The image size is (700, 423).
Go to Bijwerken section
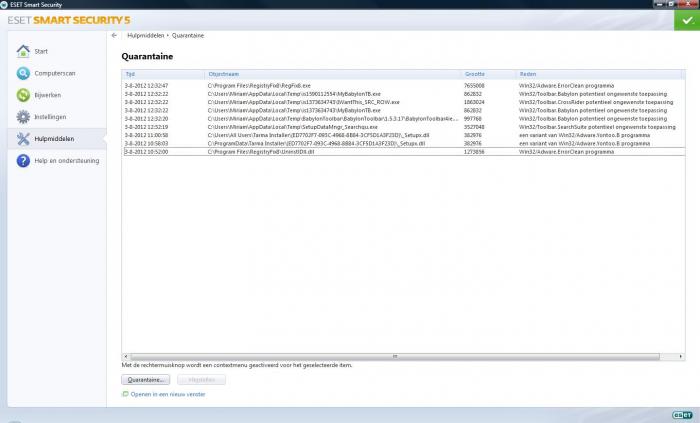tap(48, 95)
